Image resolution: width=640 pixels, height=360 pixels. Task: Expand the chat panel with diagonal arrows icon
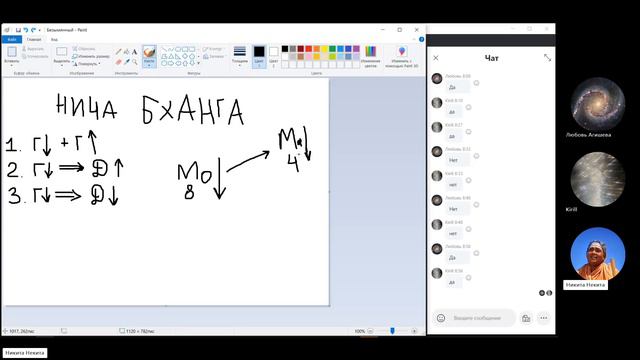pos(547,58)
